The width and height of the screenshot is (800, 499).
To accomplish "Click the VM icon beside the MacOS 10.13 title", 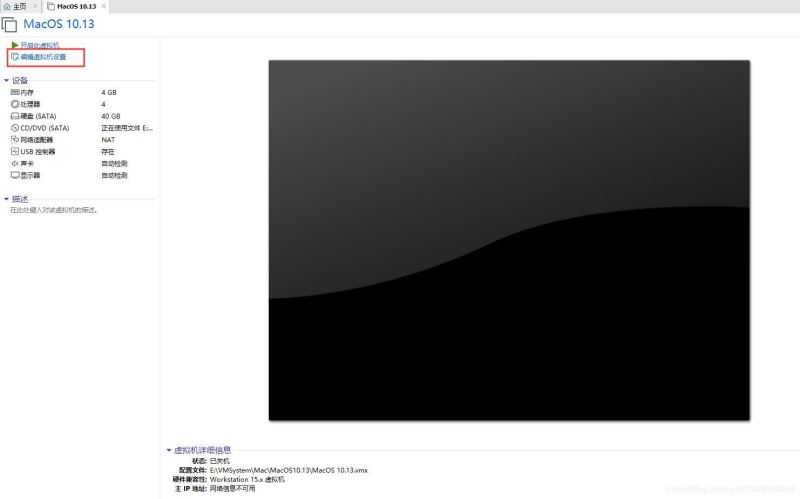I will tap(9, 24).
